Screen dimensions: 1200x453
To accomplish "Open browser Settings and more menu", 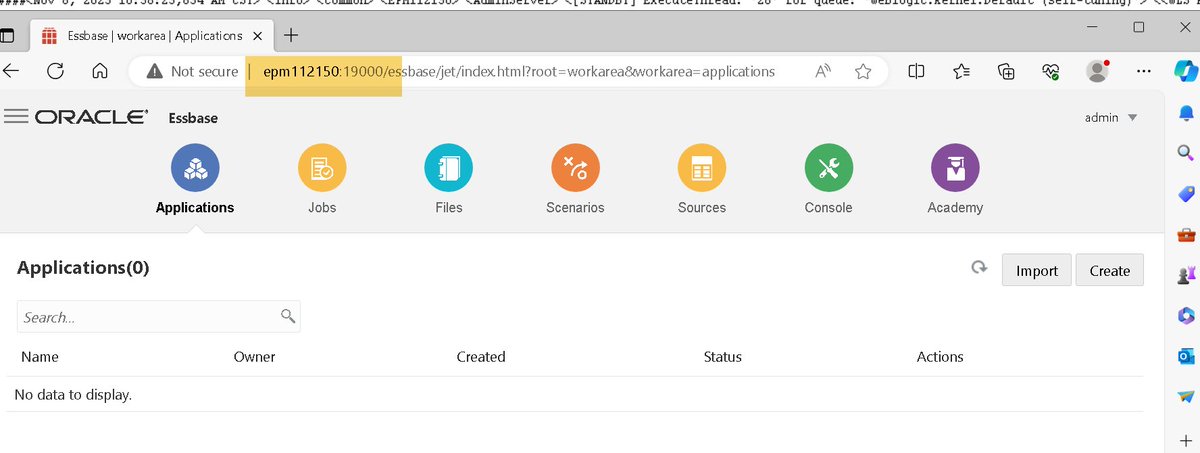I will (x=1144, y=71).
